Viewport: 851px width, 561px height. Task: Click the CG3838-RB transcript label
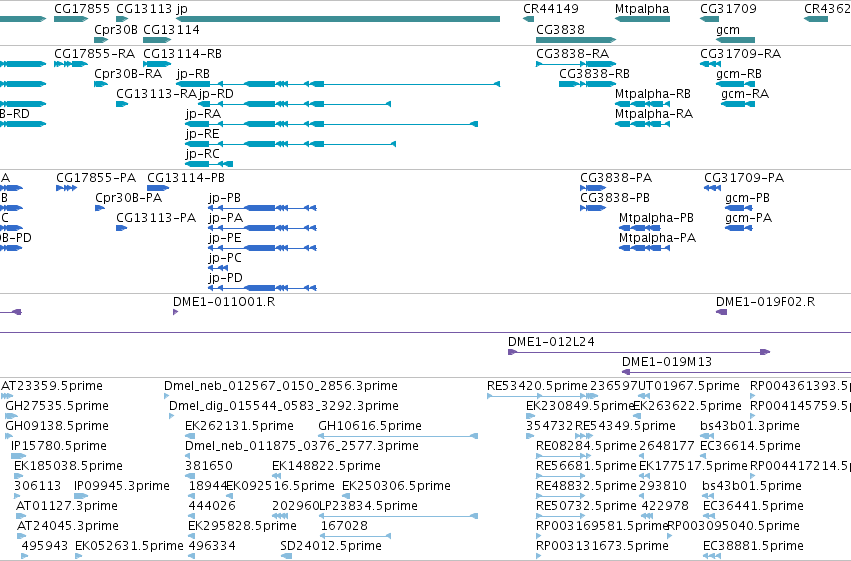(594, 74)
